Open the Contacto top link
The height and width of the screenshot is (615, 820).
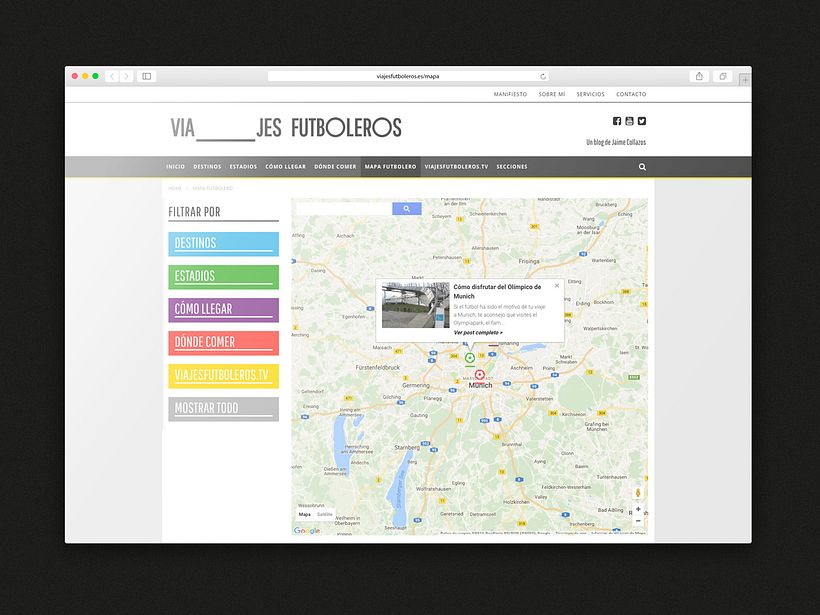coord(631,94)
